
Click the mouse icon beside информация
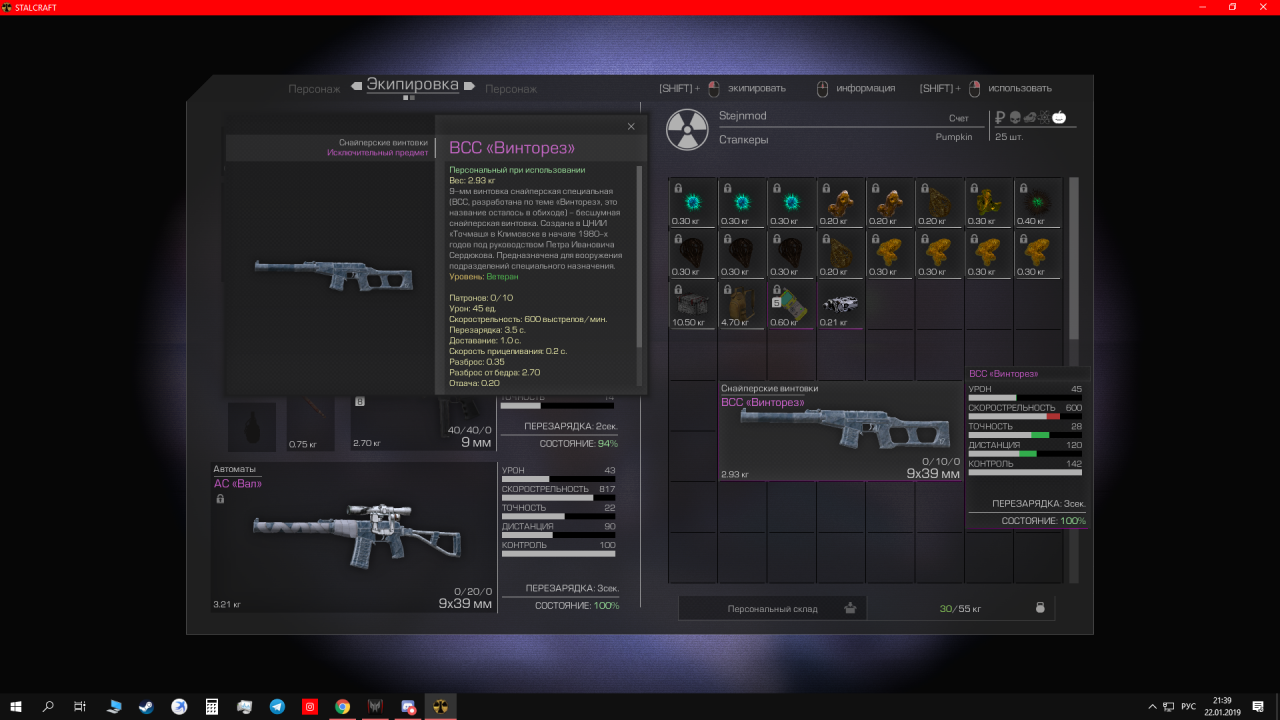(823, 88)
